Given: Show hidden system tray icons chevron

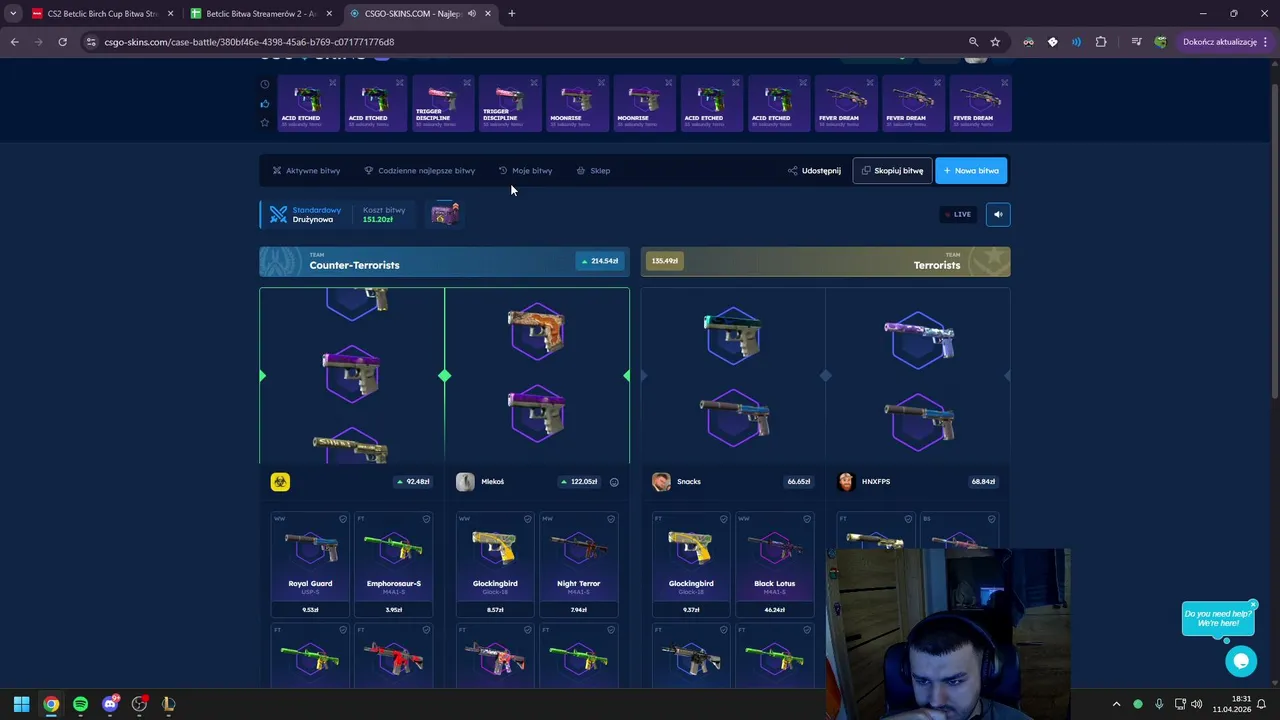Looking at the screenshot, I should tap(1116, 704).
